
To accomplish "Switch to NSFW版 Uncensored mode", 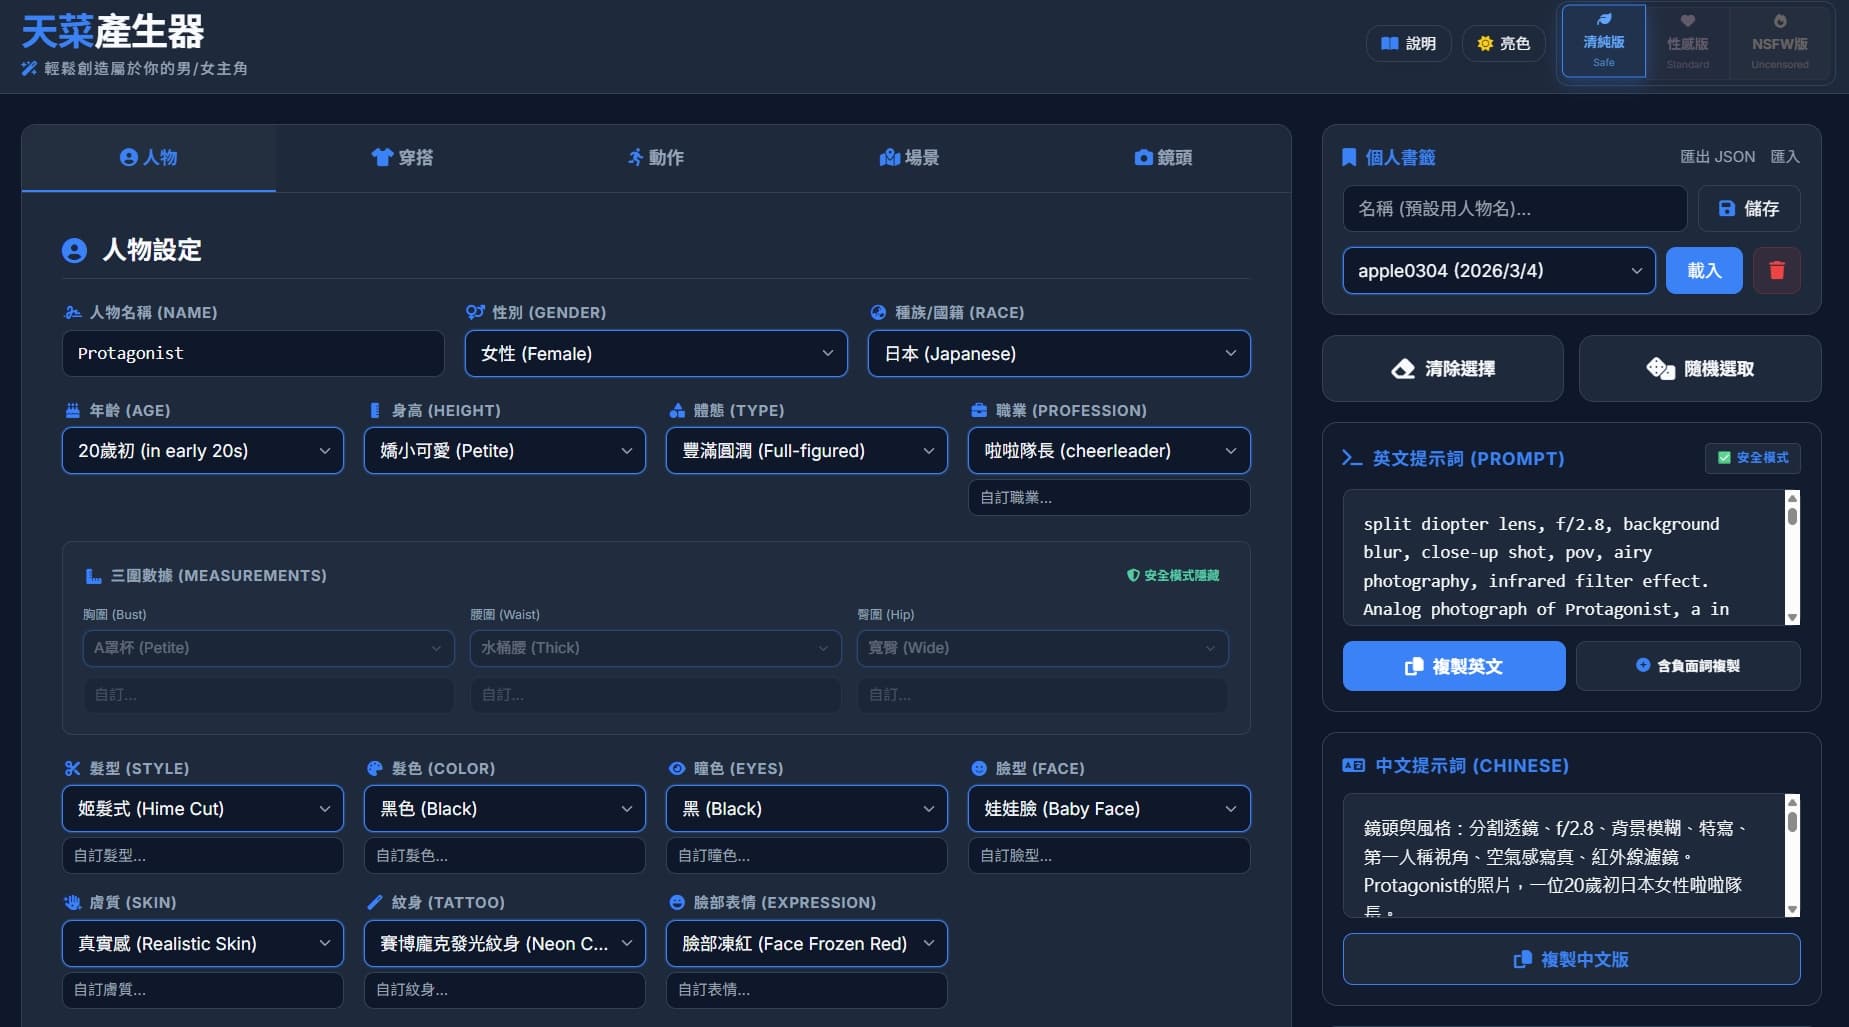I will pyautogui.click(x=1779, y=42).
